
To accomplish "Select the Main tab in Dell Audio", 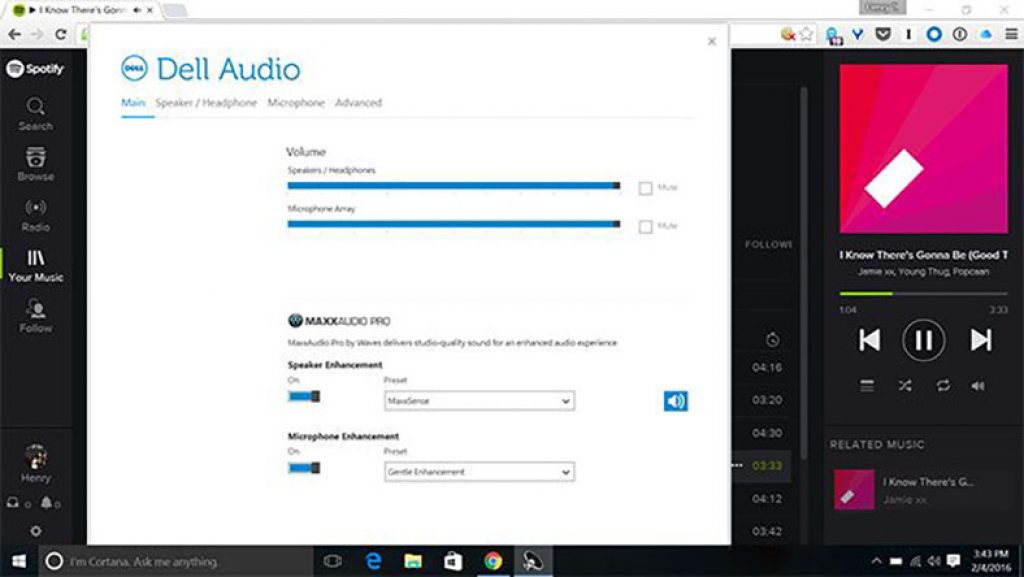I will pyautogui.click(x=133, y=102).
